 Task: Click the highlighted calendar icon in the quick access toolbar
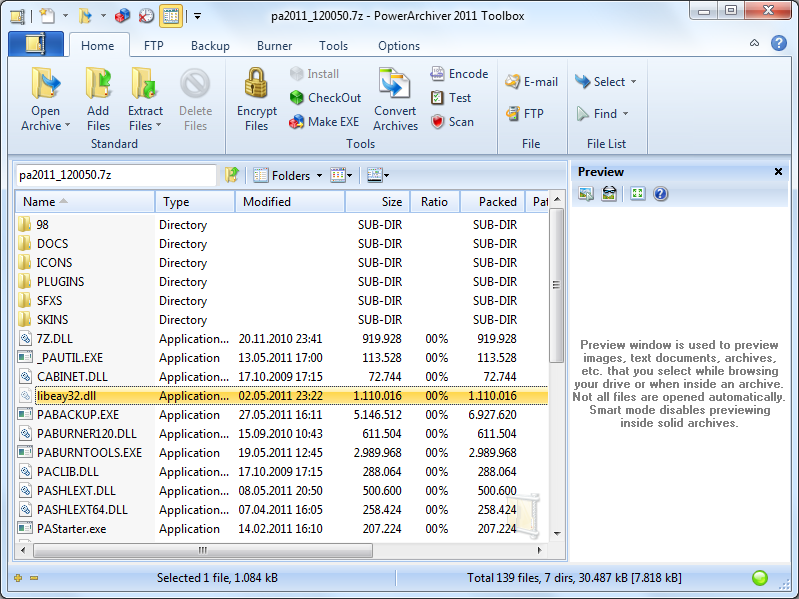click(x=171, y=16)
